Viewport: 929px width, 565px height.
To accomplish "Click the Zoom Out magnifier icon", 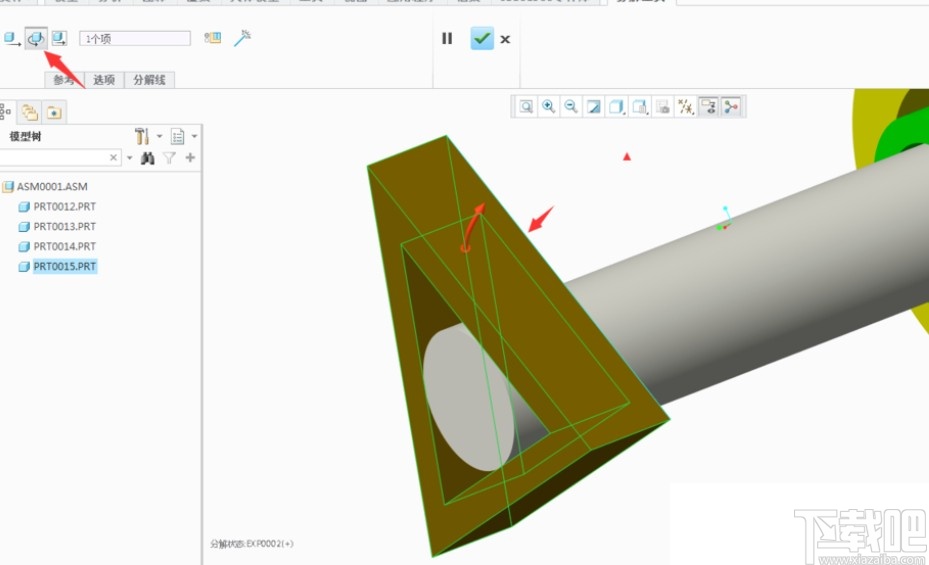I will (570, 106).
